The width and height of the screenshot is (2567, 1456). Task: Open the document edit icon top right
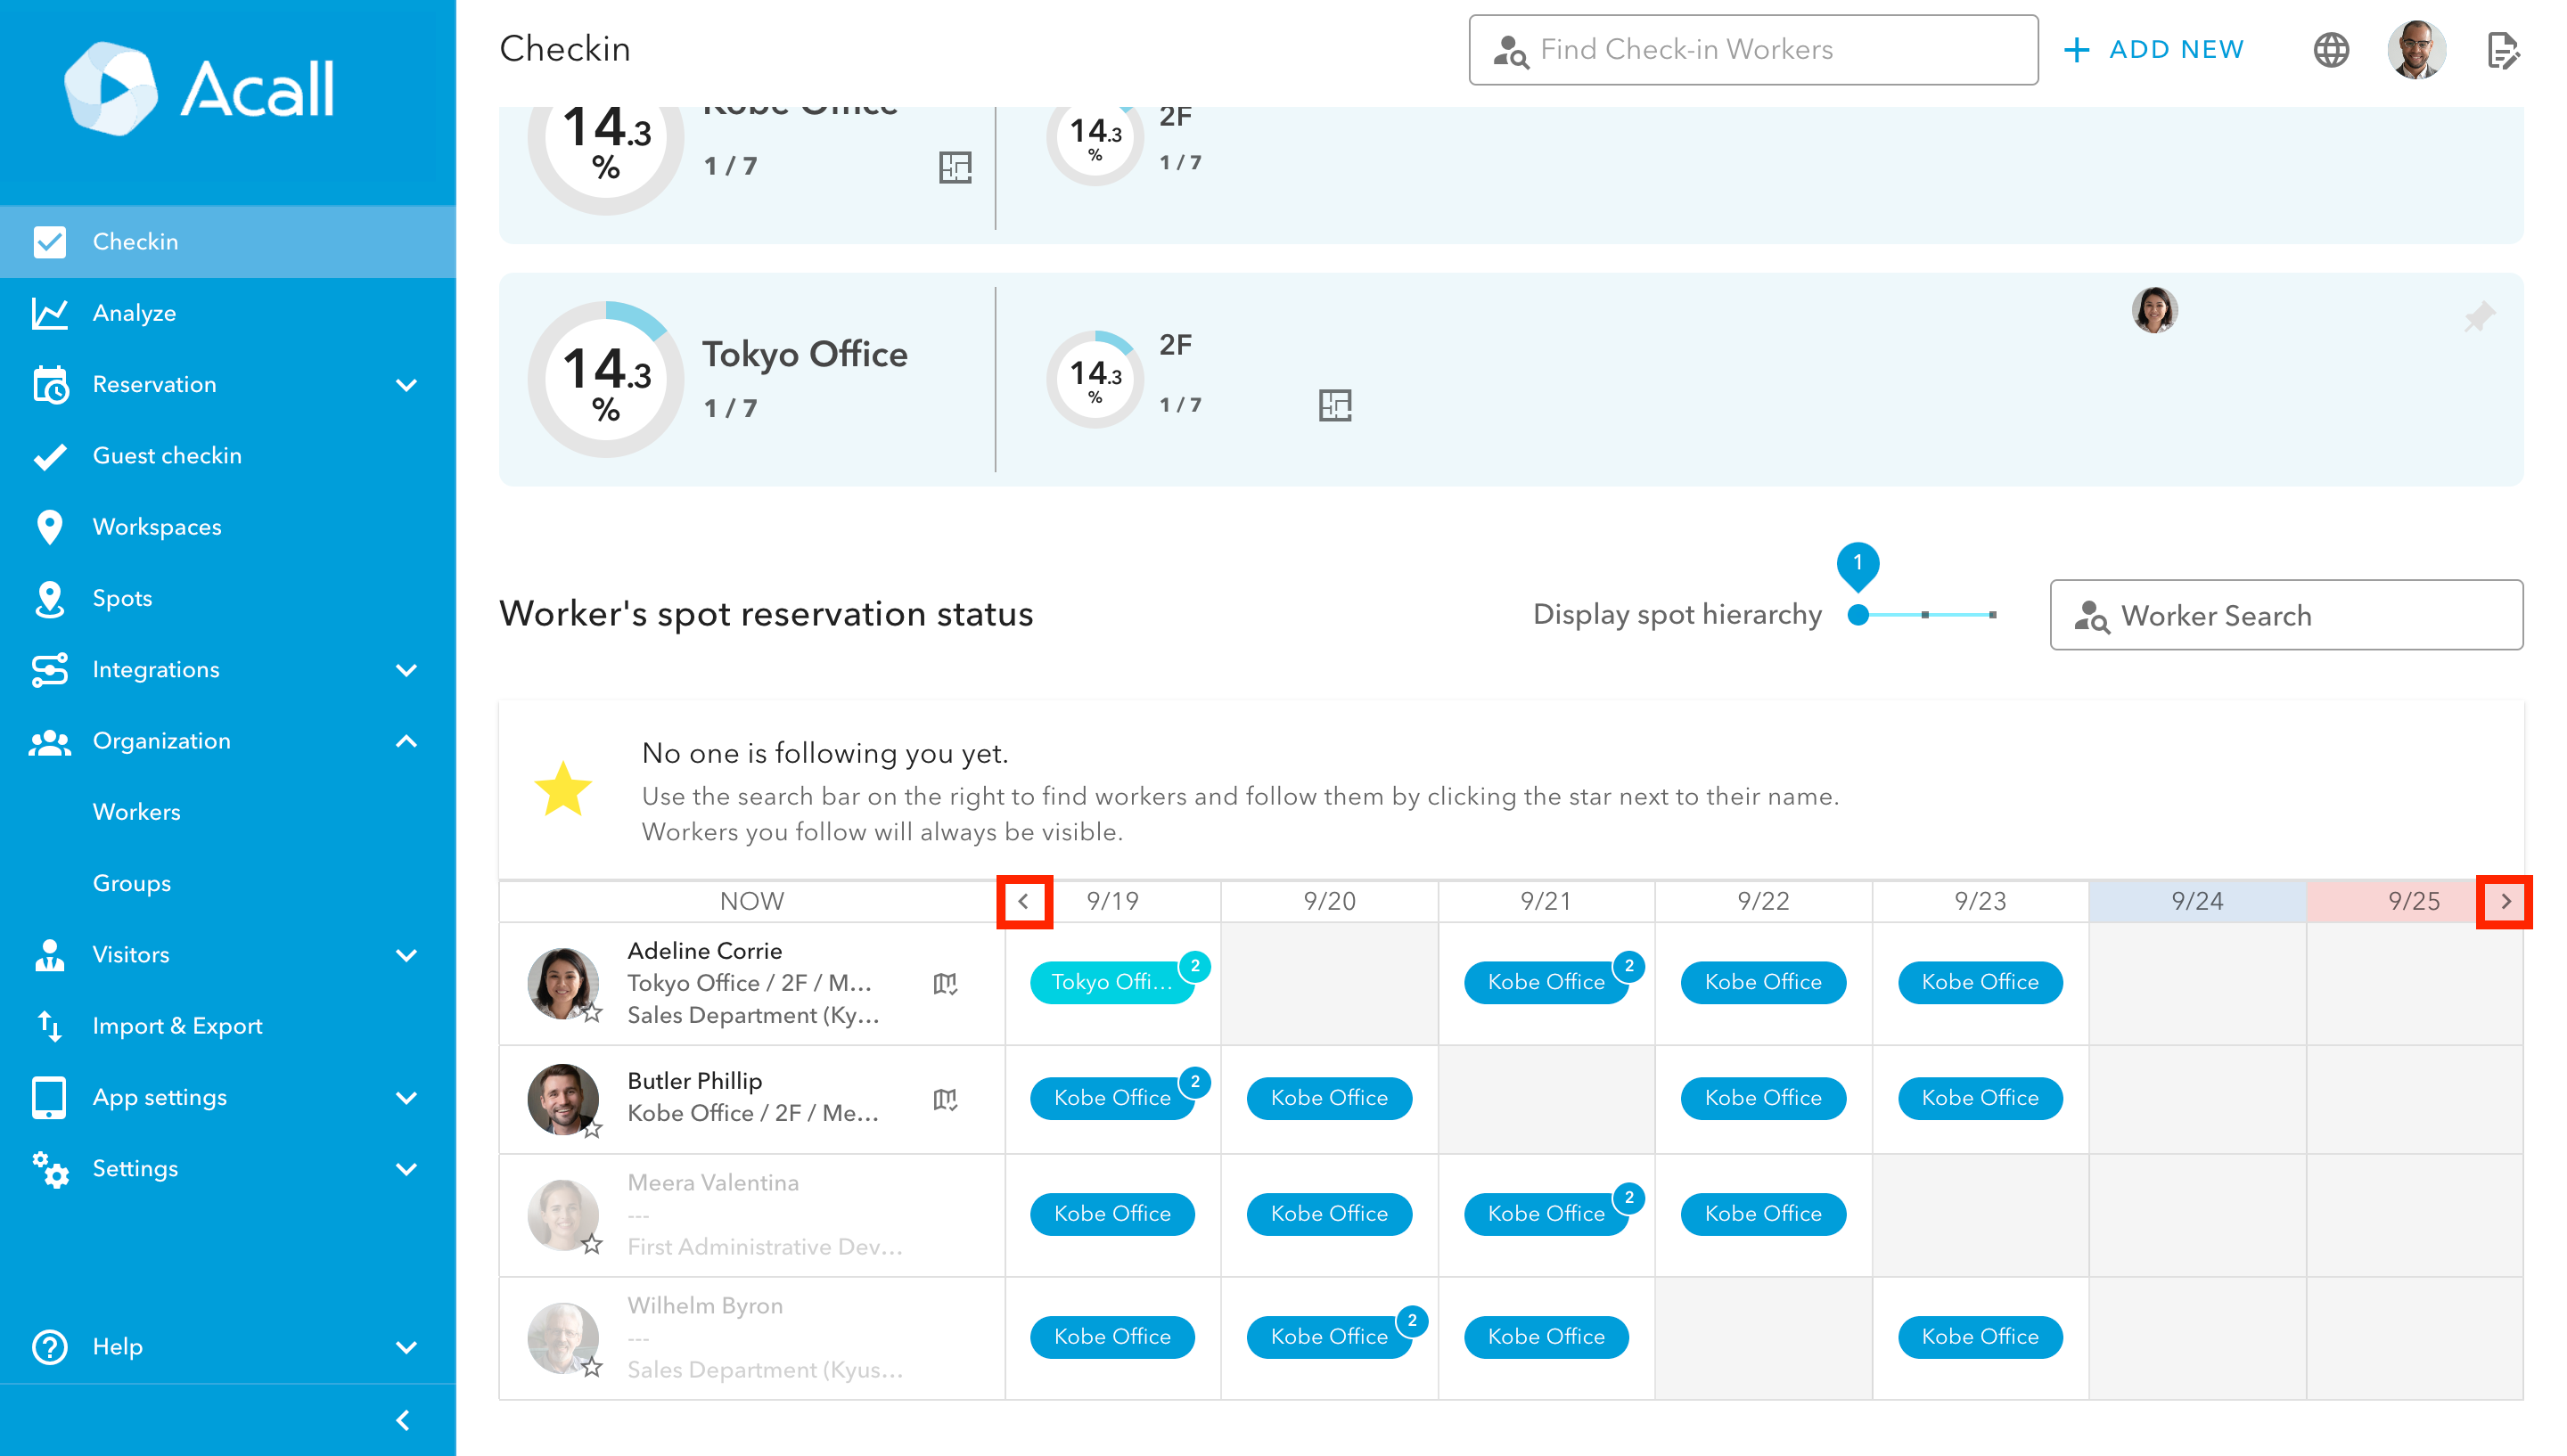pyautogui.click(x=2502, y=50)
